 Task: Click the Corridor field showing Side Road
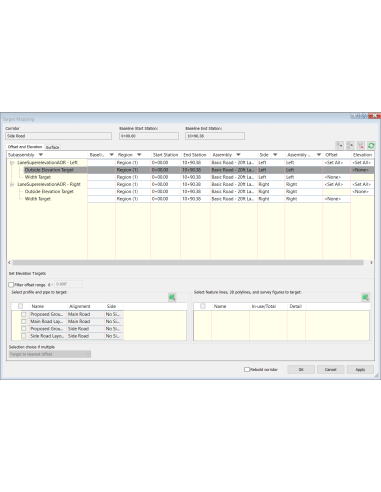(x=58, y=136)
